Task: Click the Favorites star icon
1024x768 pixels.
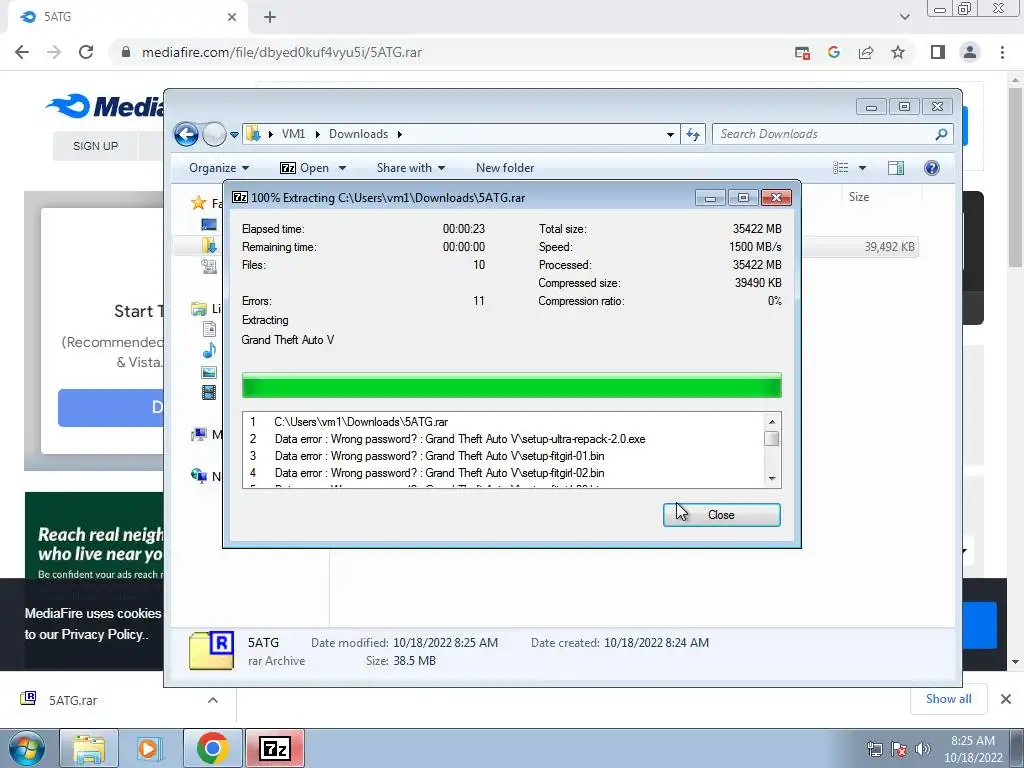Action: (x=199, y=202)
